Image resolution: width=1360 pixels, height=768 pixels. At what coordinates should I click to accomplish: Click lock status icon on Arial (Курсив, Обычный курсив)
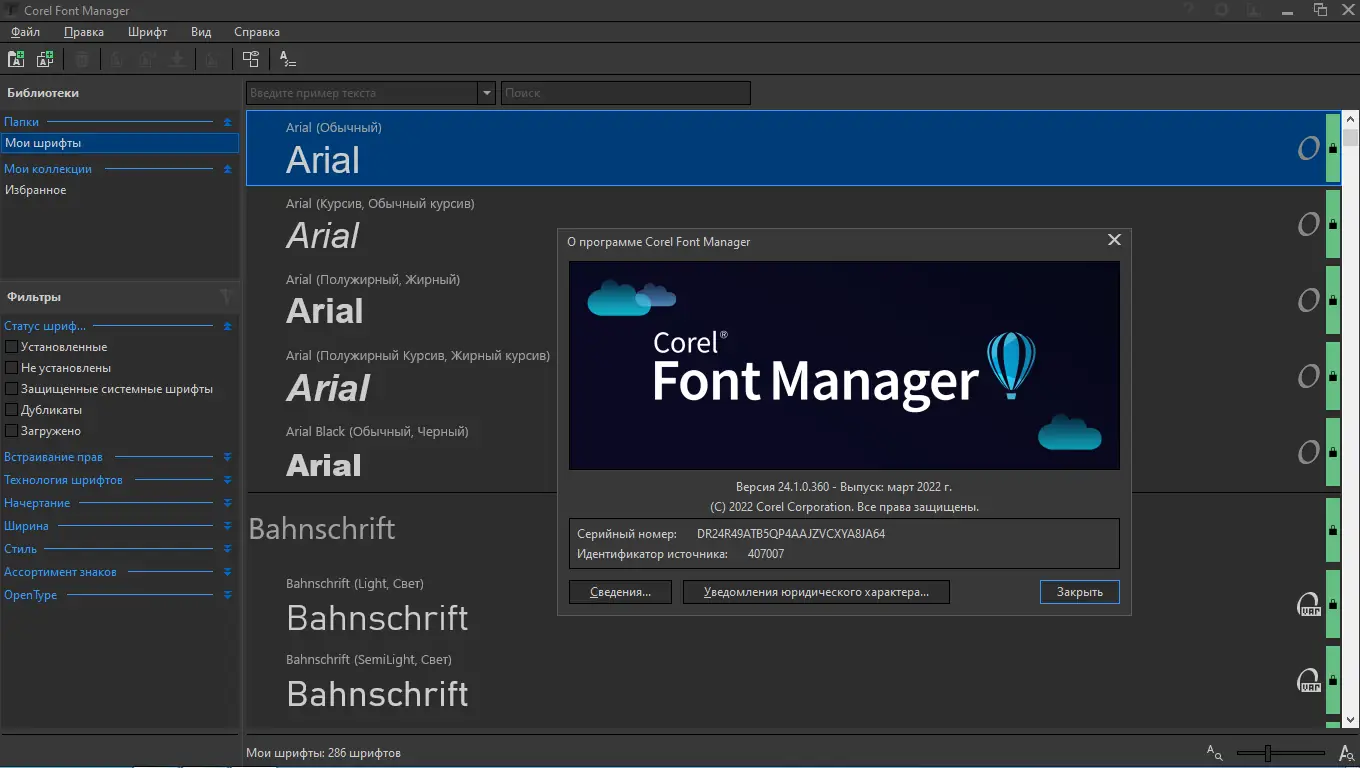(x=1333, y=224)
